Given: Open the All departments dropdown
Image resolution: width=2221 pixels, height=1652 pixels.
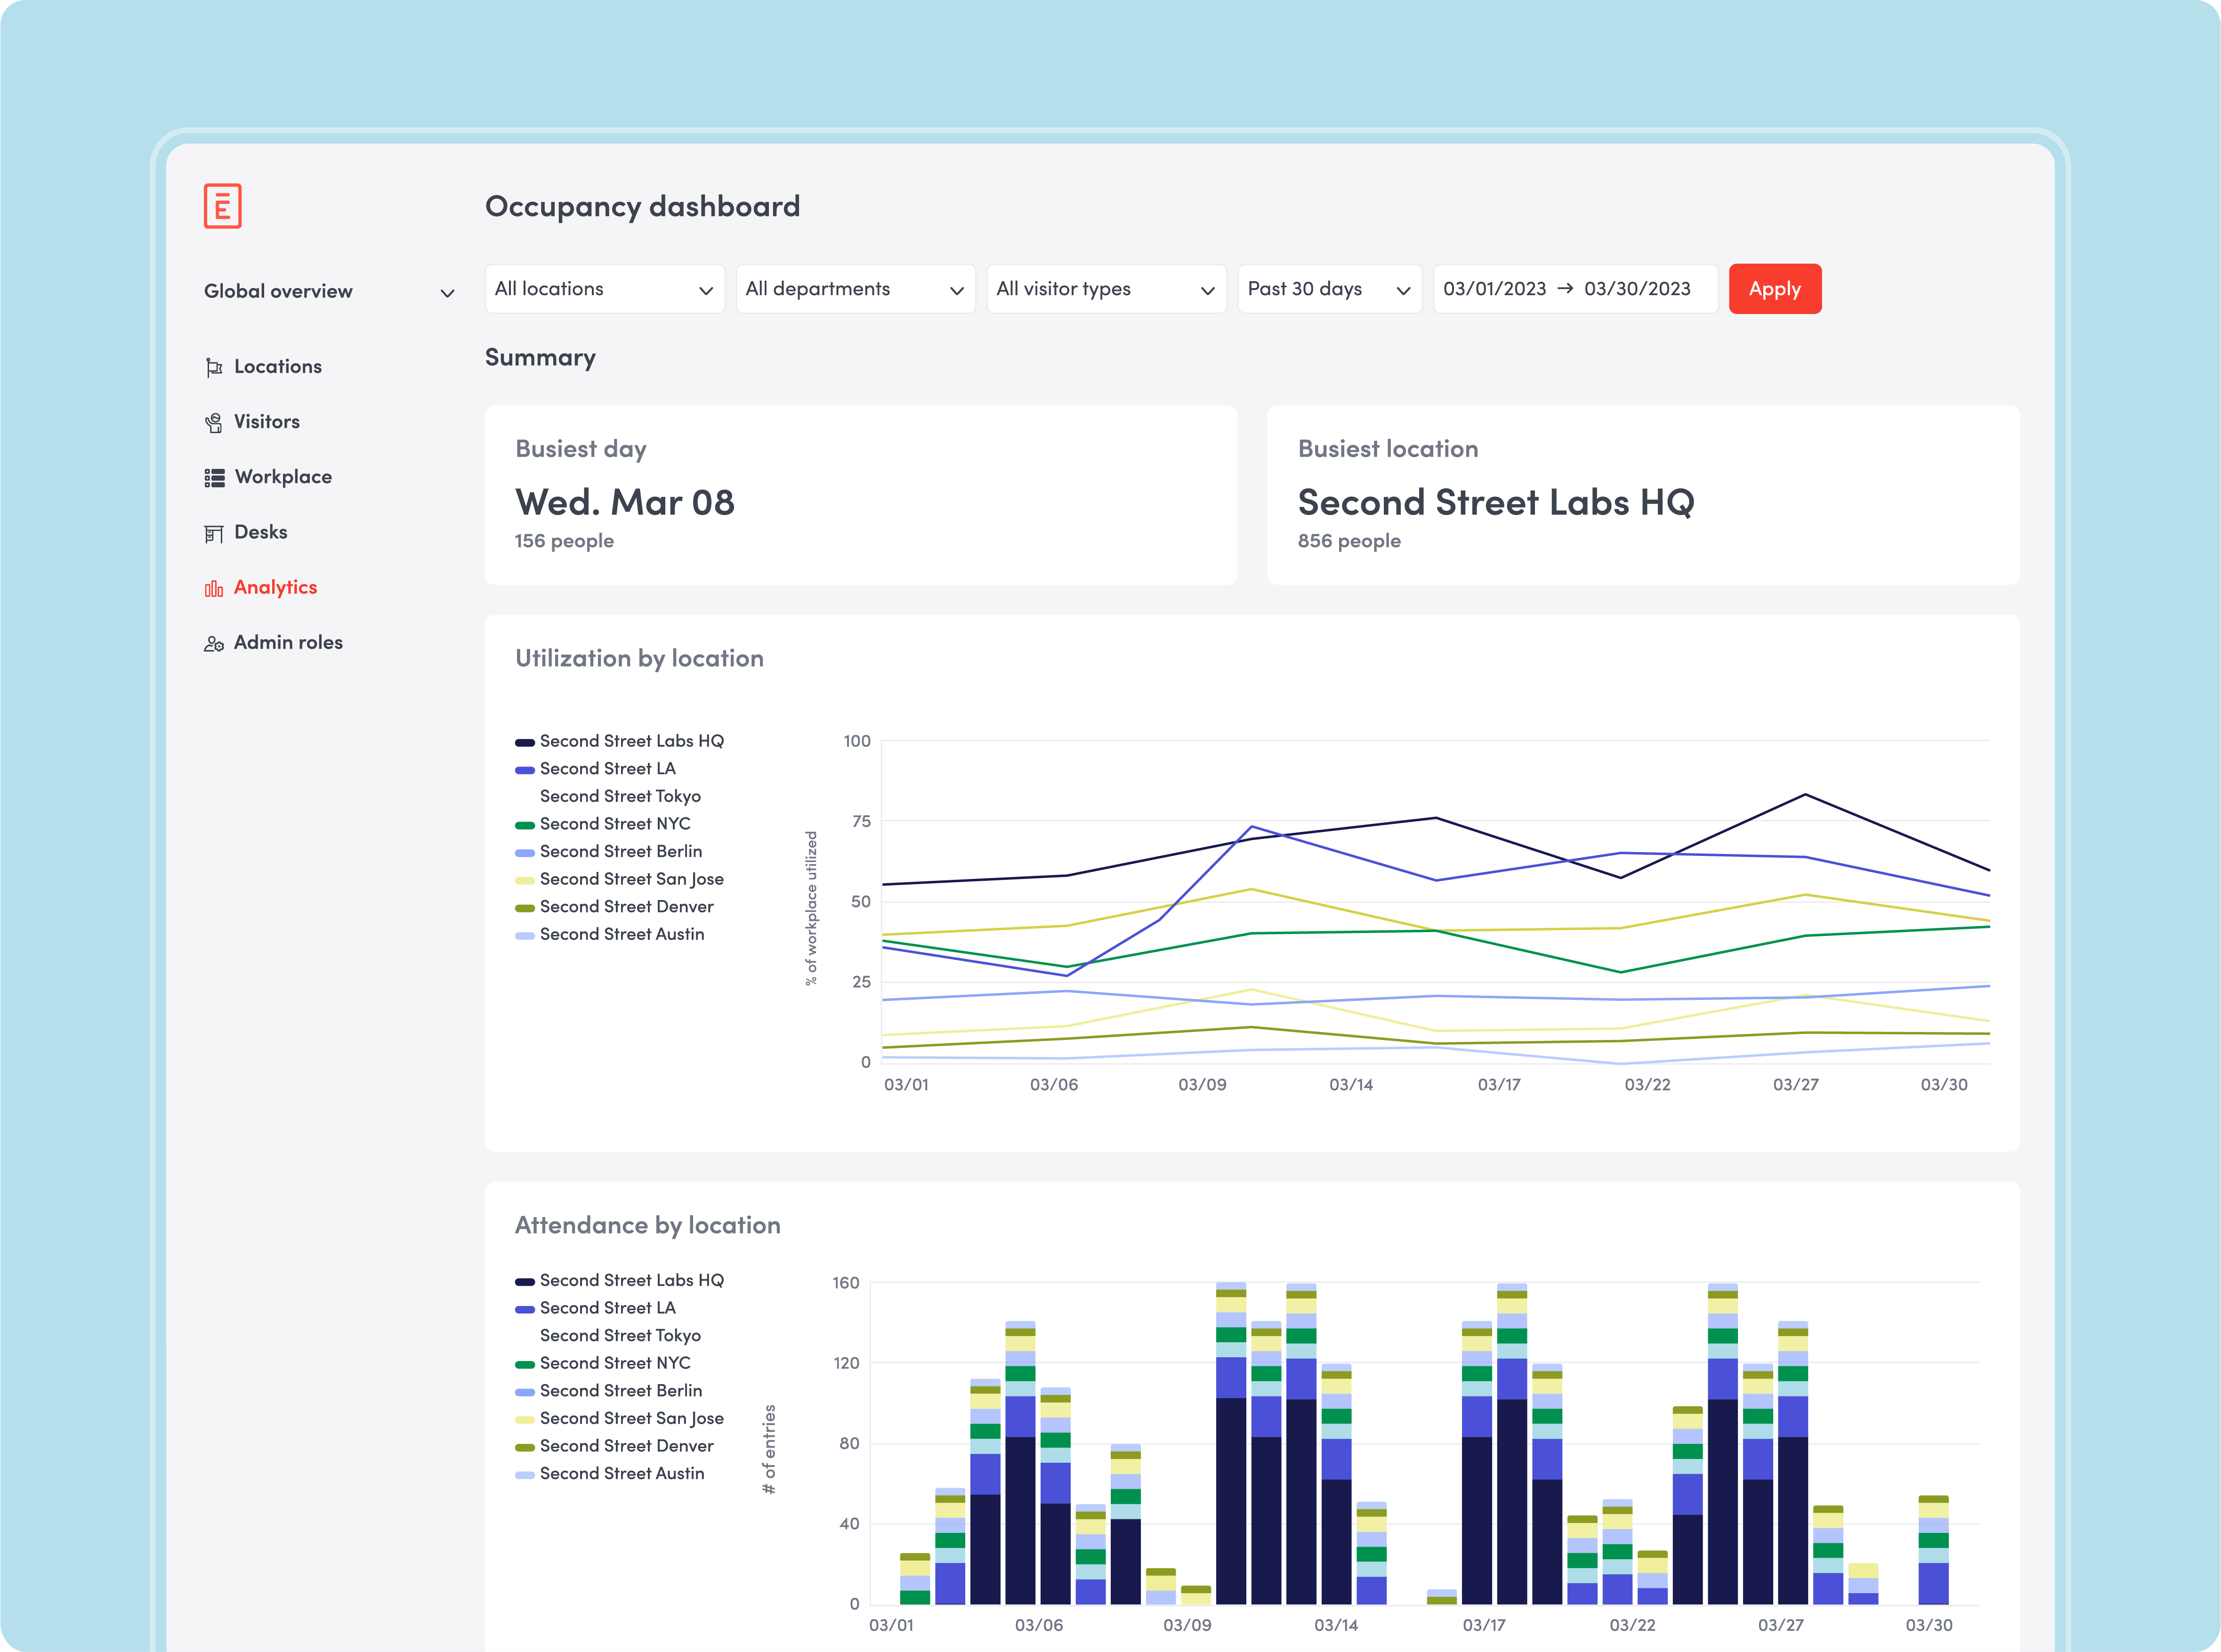Looking at the screenshot, I should pos(855,289).
